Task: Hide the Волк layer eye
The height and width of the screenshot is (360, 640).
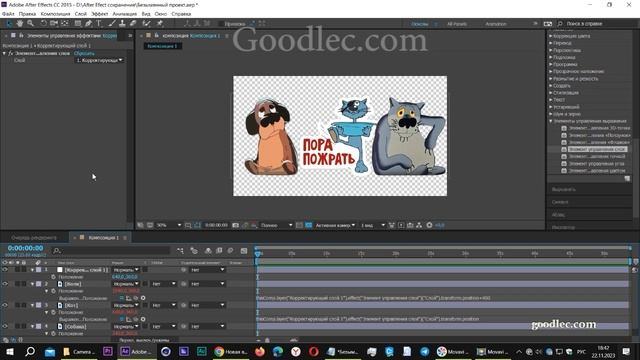Action: (5, 284)
